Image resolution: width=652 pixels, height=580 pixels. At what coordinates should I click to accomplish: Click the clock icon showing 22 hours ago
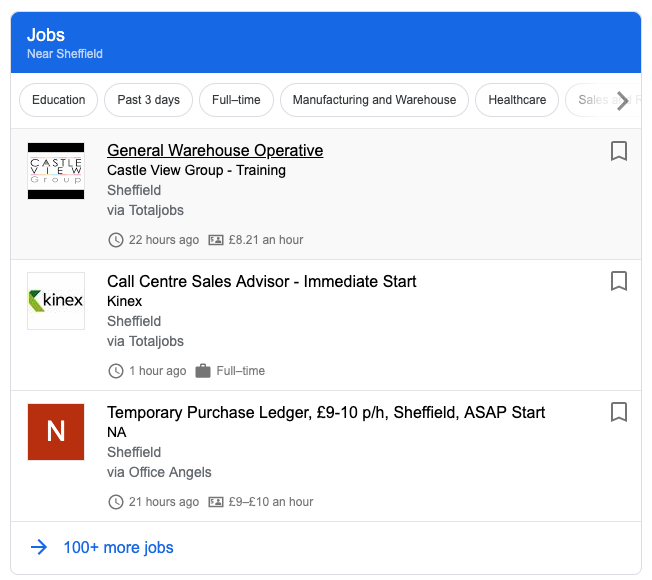116,240
